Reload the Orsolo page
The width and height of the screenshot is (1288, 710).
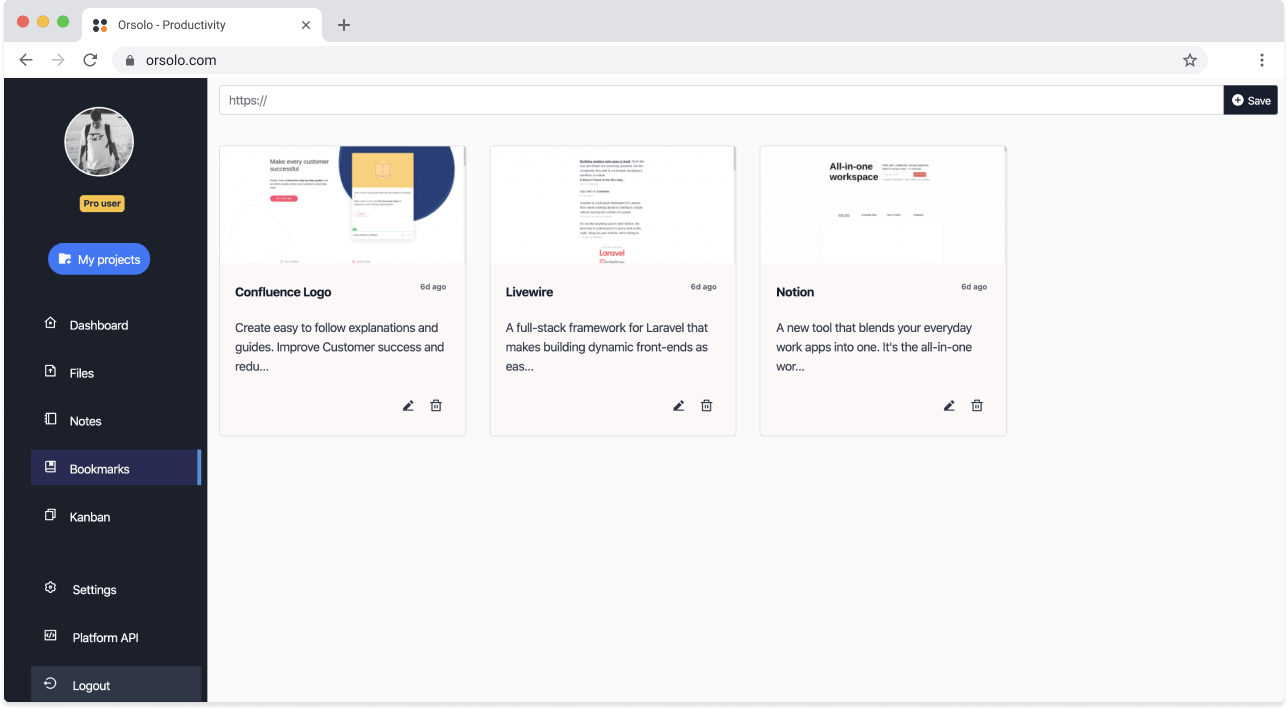click(90, 60)
